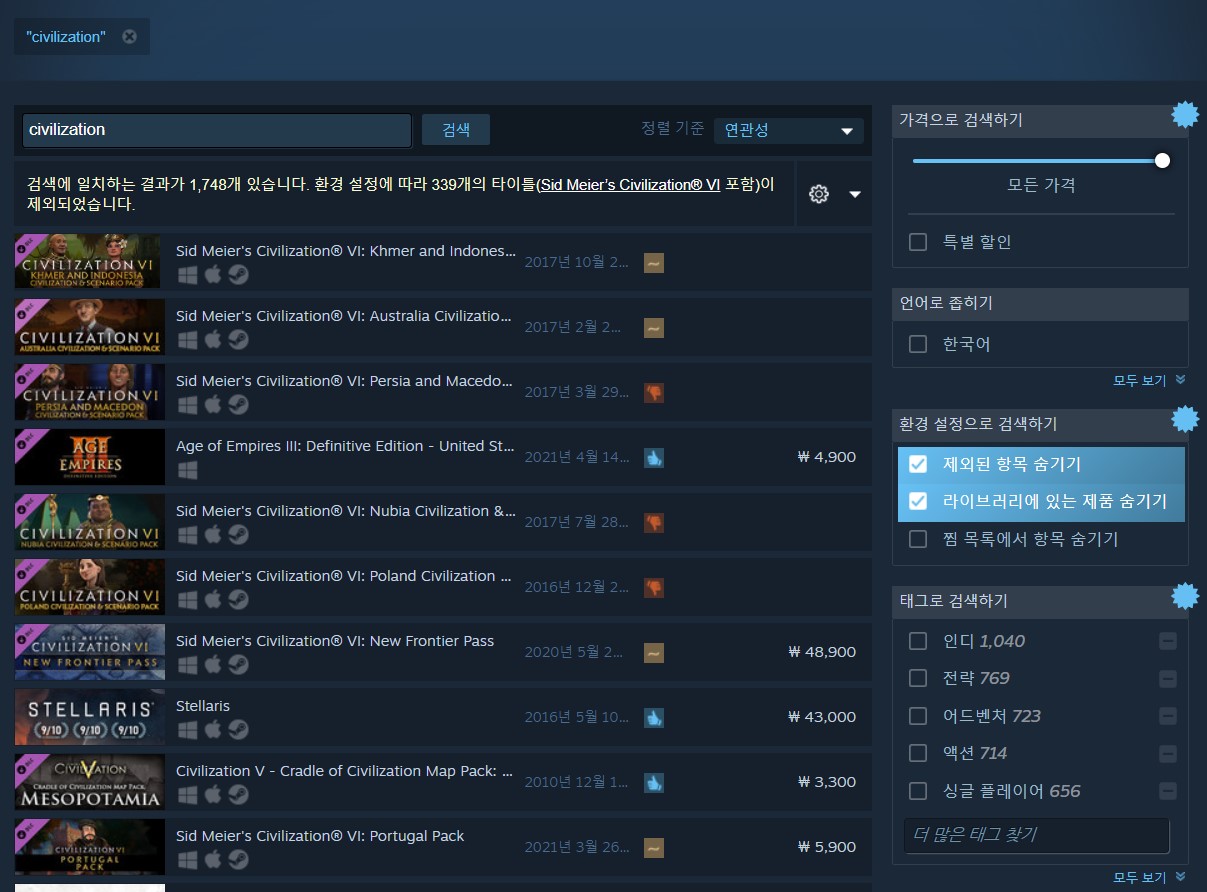
Task: Collapse the 가격으로 검색하기 panel header
Action: point(1040,120)
